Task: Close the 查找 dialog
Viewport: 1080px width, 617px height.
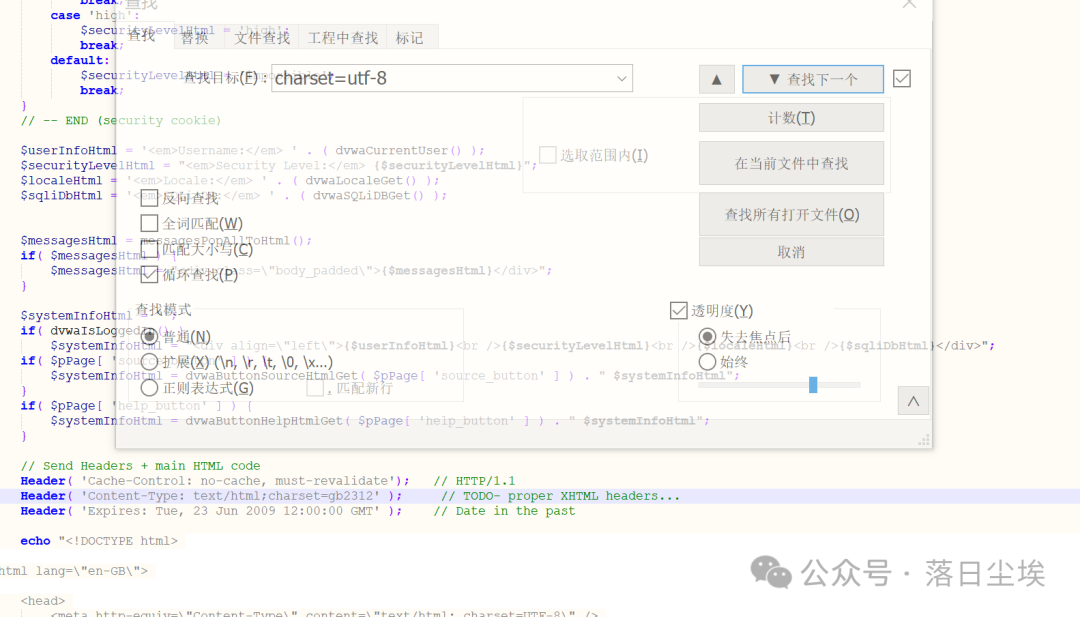Action: pos(909,3)
